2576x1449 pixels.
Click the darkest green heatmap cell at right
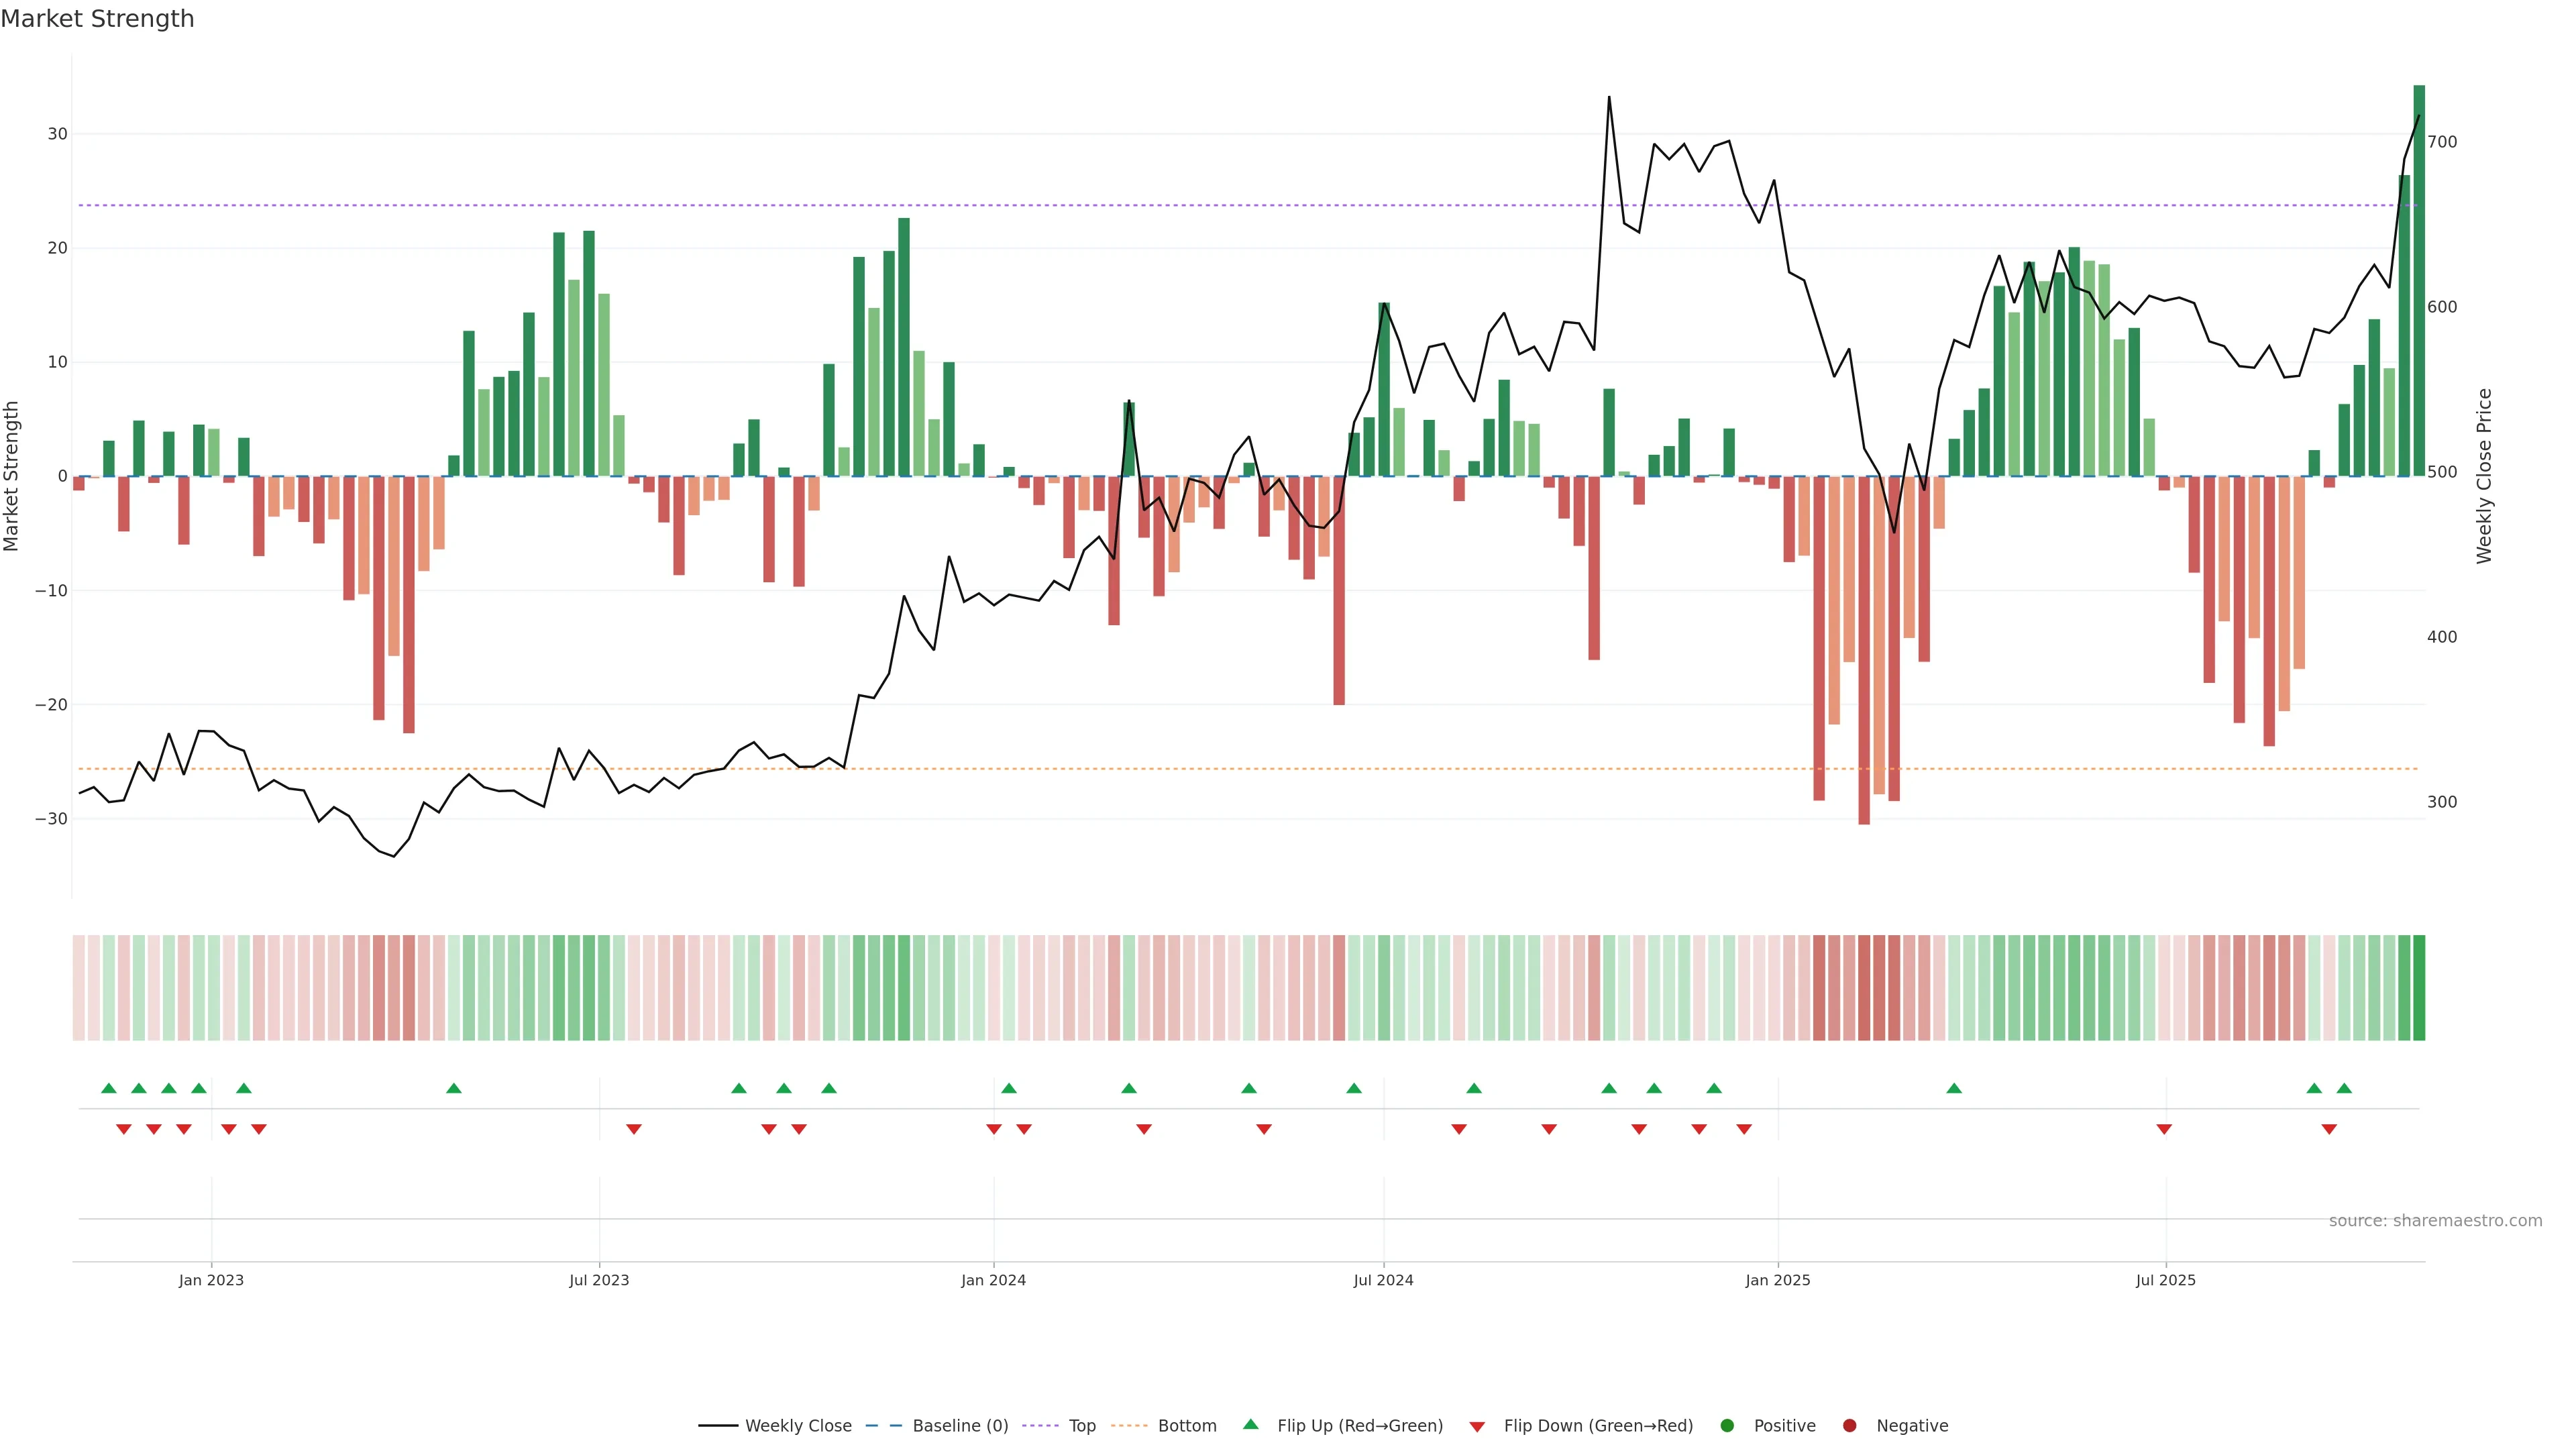point(2419,987)
